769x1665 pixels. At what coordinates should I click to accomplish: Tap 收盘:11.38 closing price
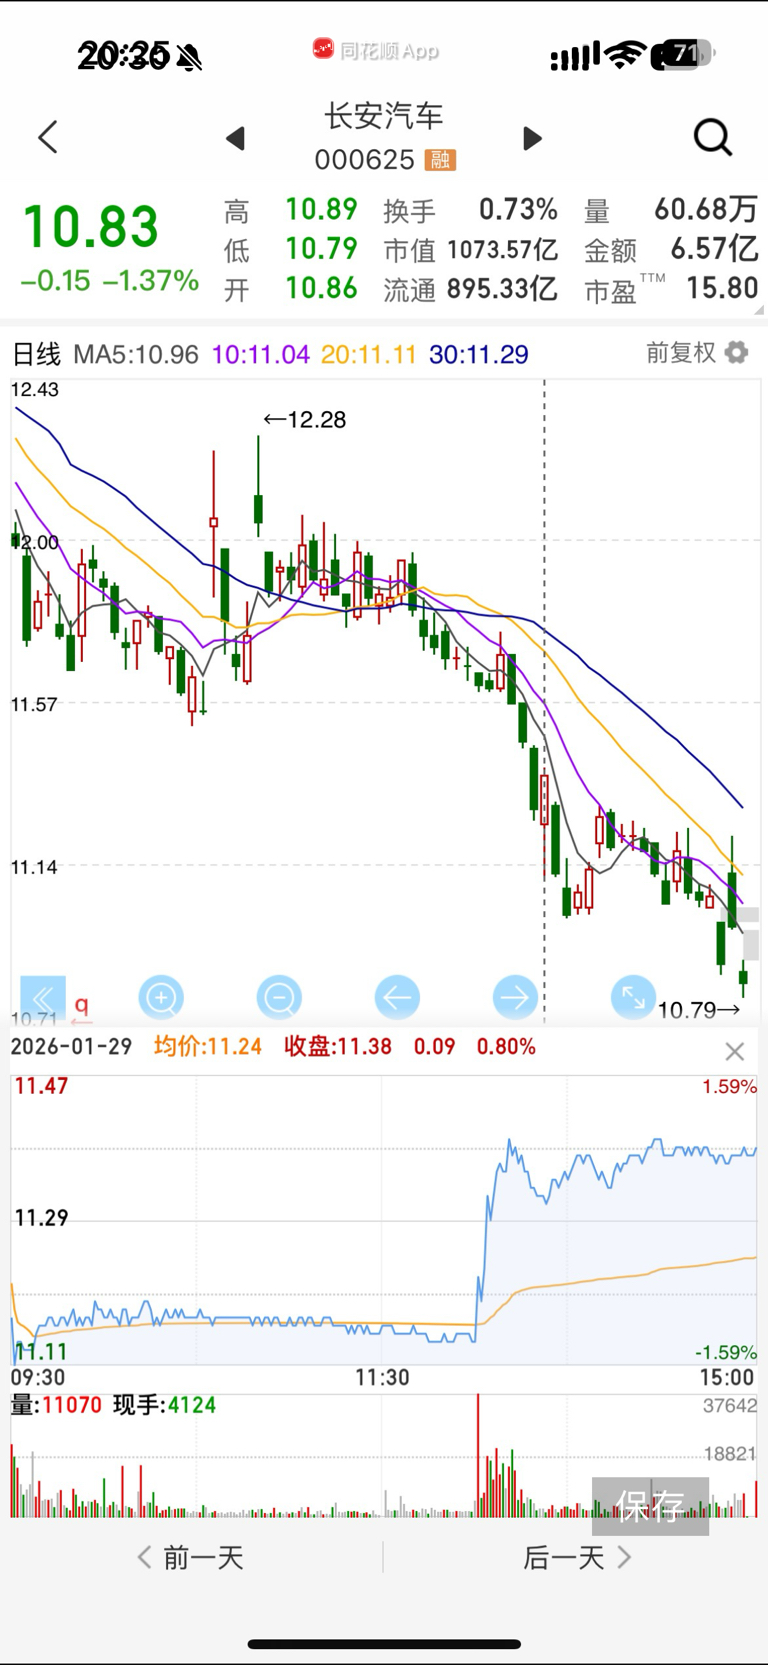(338, 1047)
